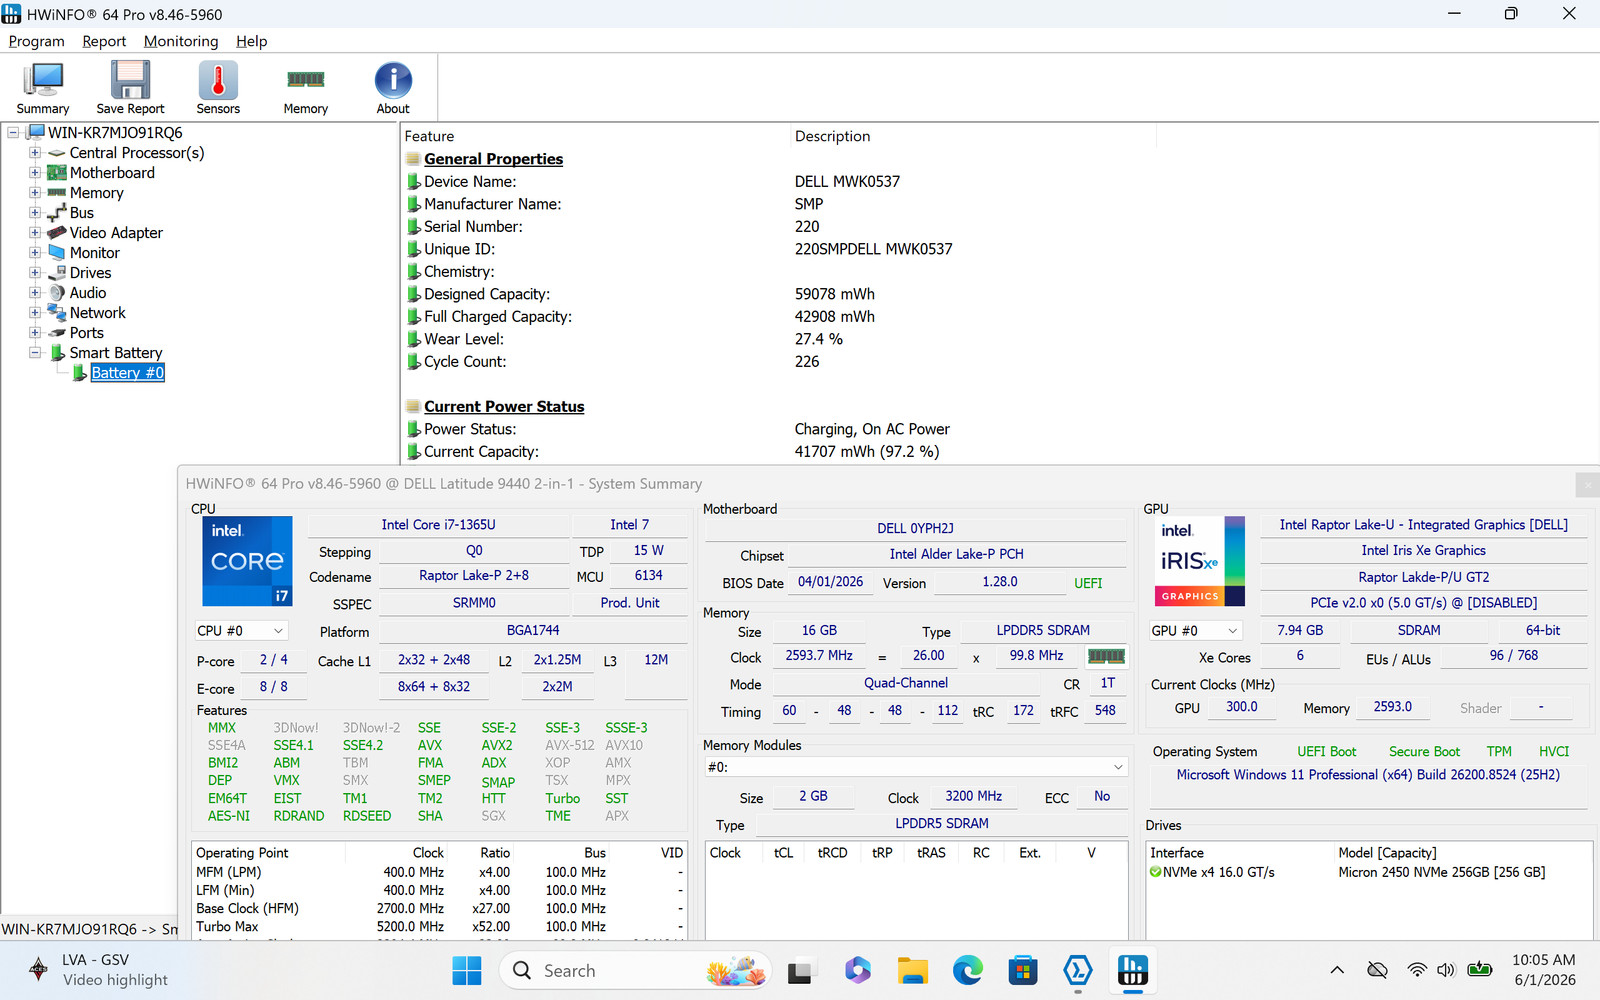Collapse the Smart Battery tree node
Viewport: 1600px width, 1000px height.
pyautogui.click(x=35, y=353)
